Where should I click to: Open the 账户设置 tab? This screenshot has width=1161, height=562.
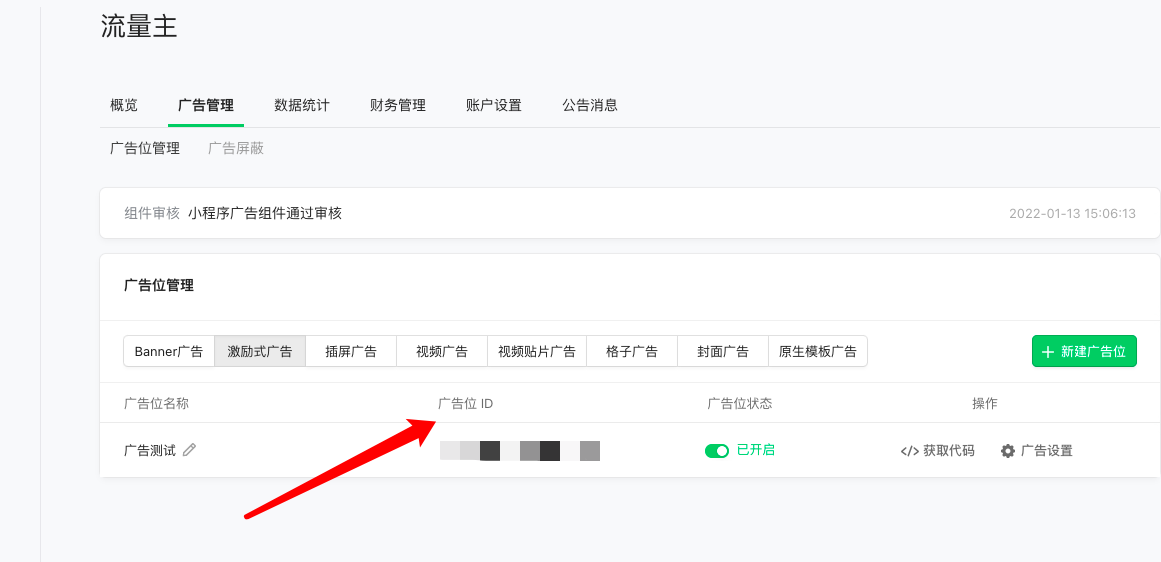tap(494, 105)
